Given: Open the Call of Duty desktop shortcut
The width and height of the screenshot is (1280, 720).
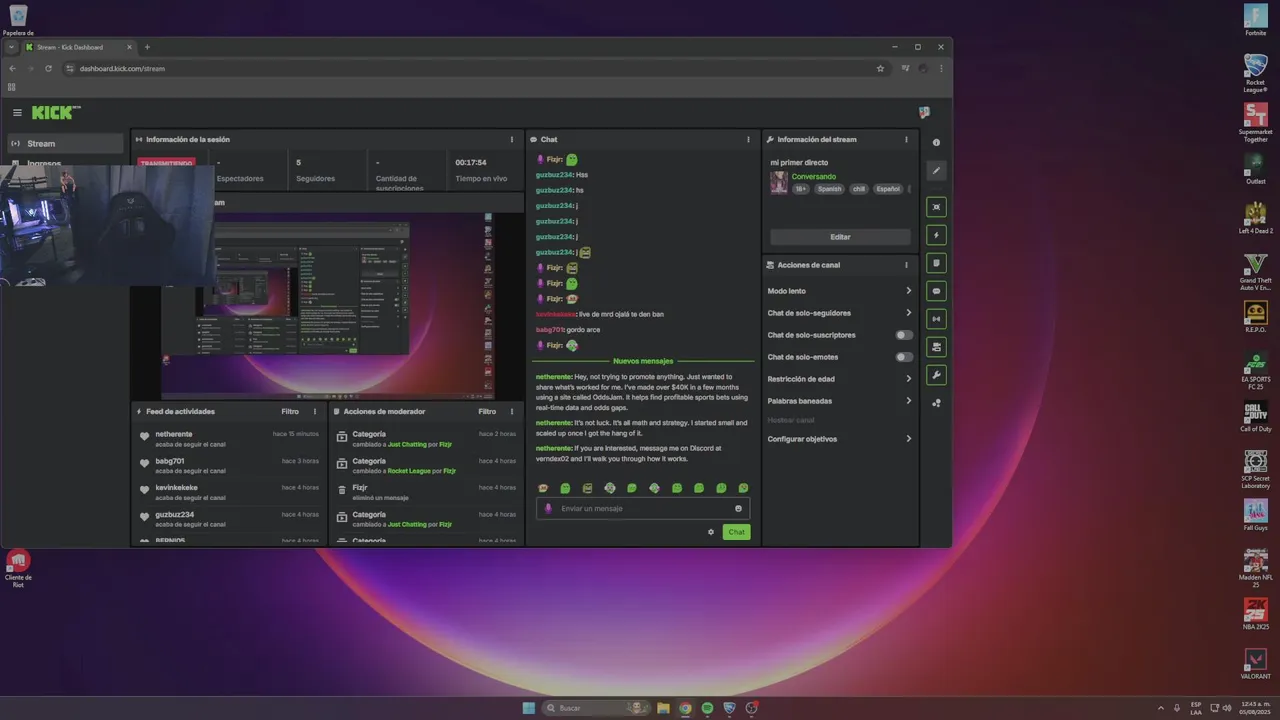Looking at the screenshot, I should tap(1256, 416).
